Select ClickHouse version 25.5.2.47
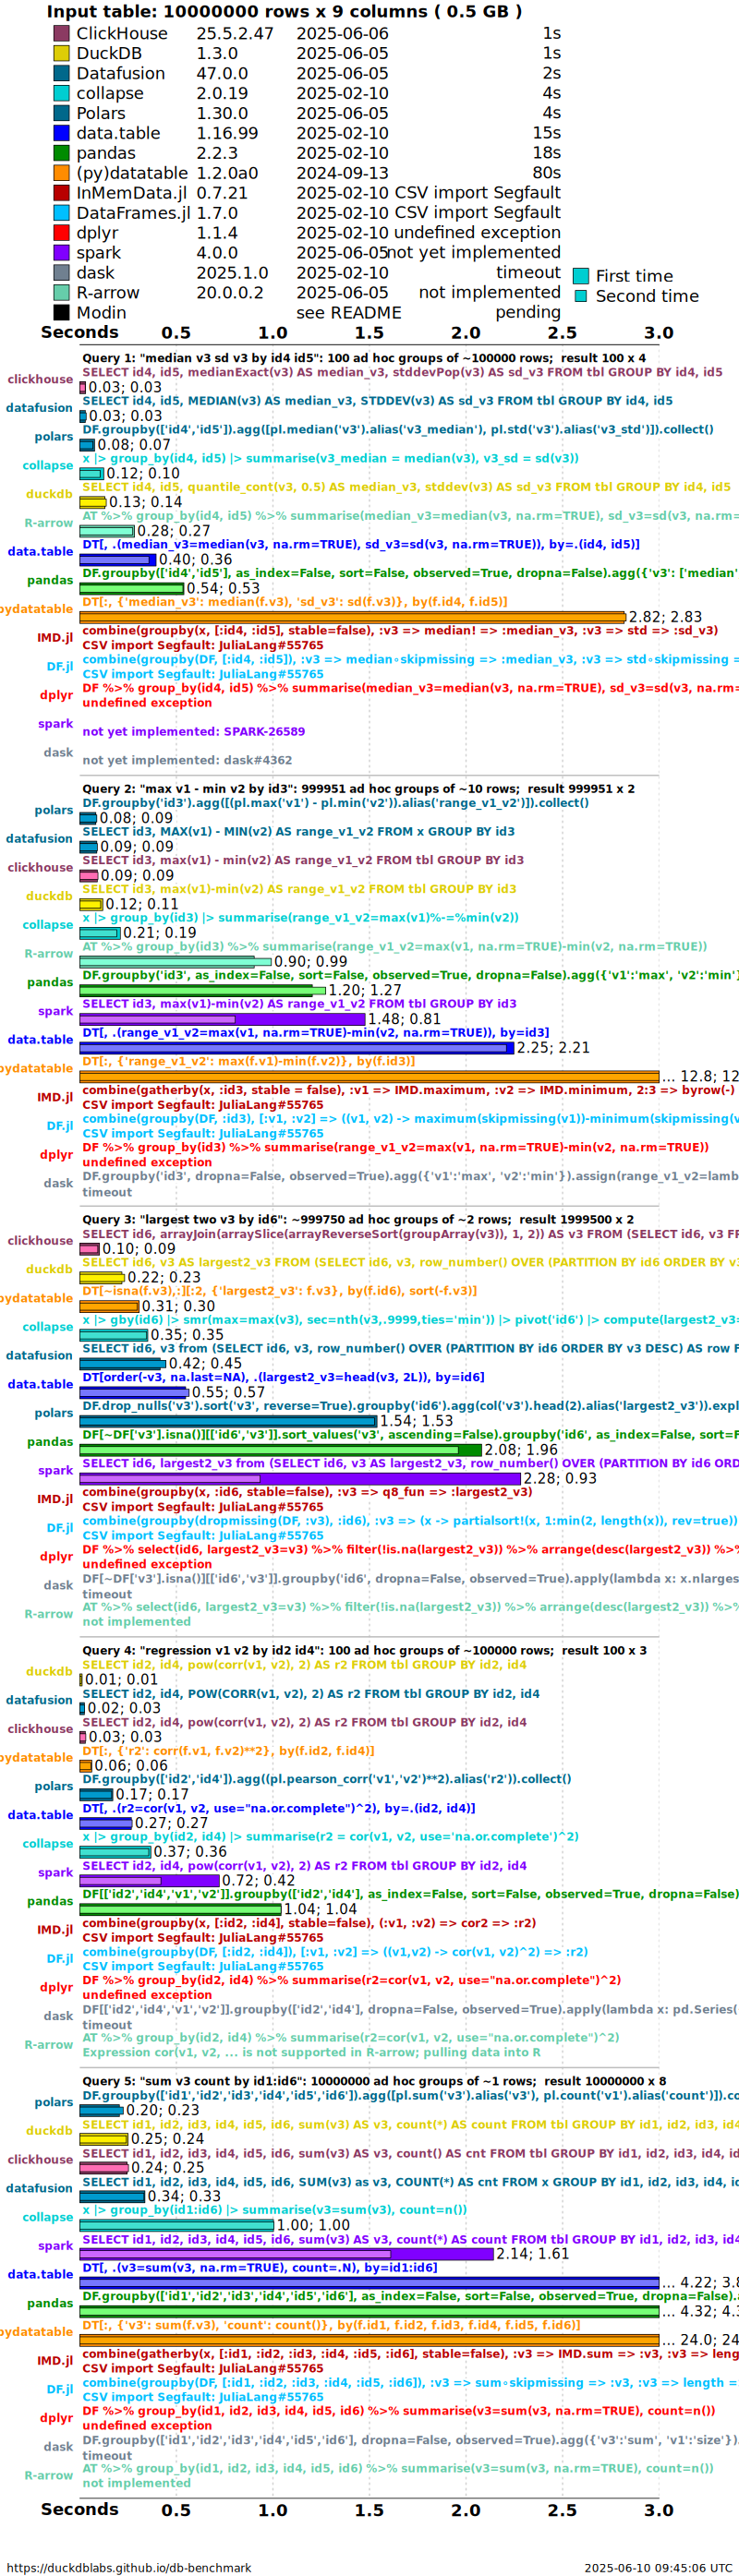Viewport: 739px width, 2576px height. pyautogui.click(x=235, y=33)
